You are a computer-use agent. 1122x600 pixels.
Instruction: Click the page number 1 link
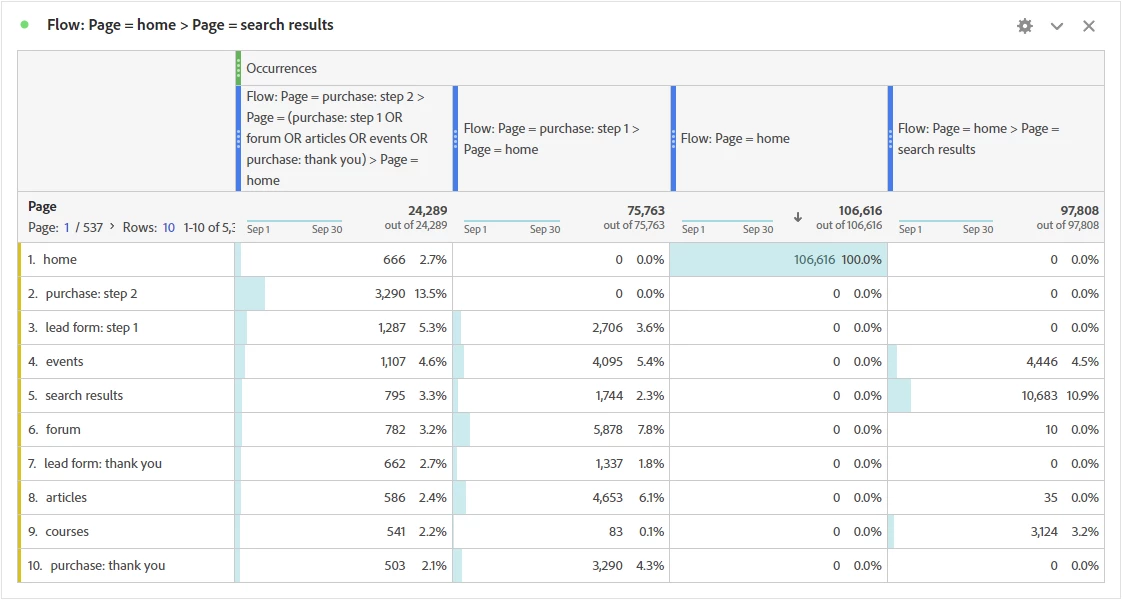click(x=67, y=227)
